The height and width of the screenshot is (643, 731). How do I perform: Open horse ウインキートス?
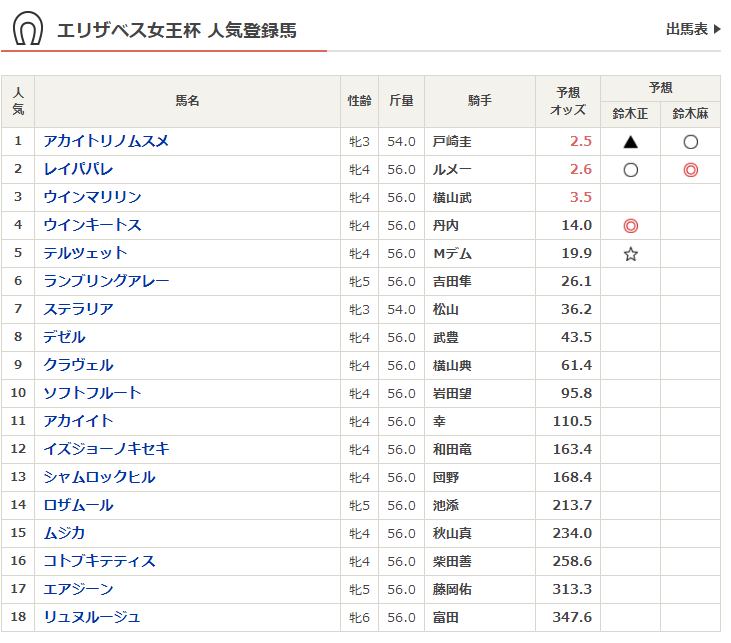pyautogui.click(x=92, y=225)
